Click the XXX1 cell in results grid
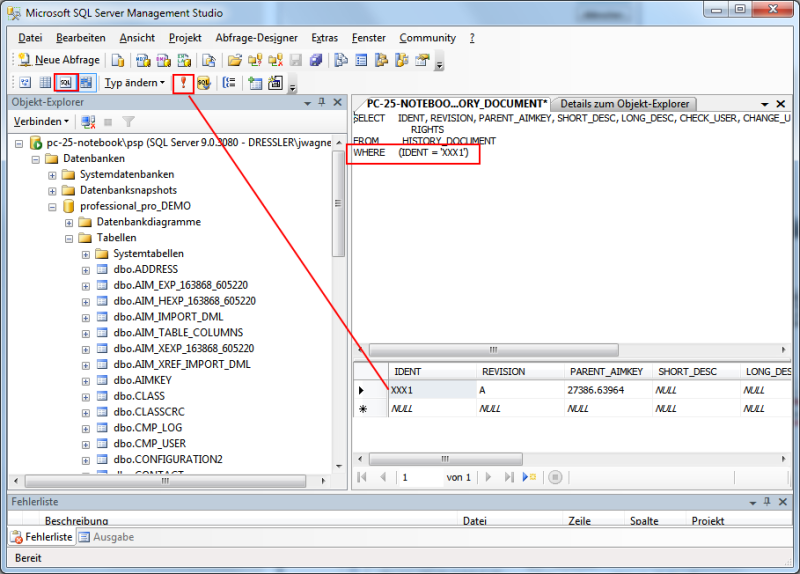 click(433, 390)
